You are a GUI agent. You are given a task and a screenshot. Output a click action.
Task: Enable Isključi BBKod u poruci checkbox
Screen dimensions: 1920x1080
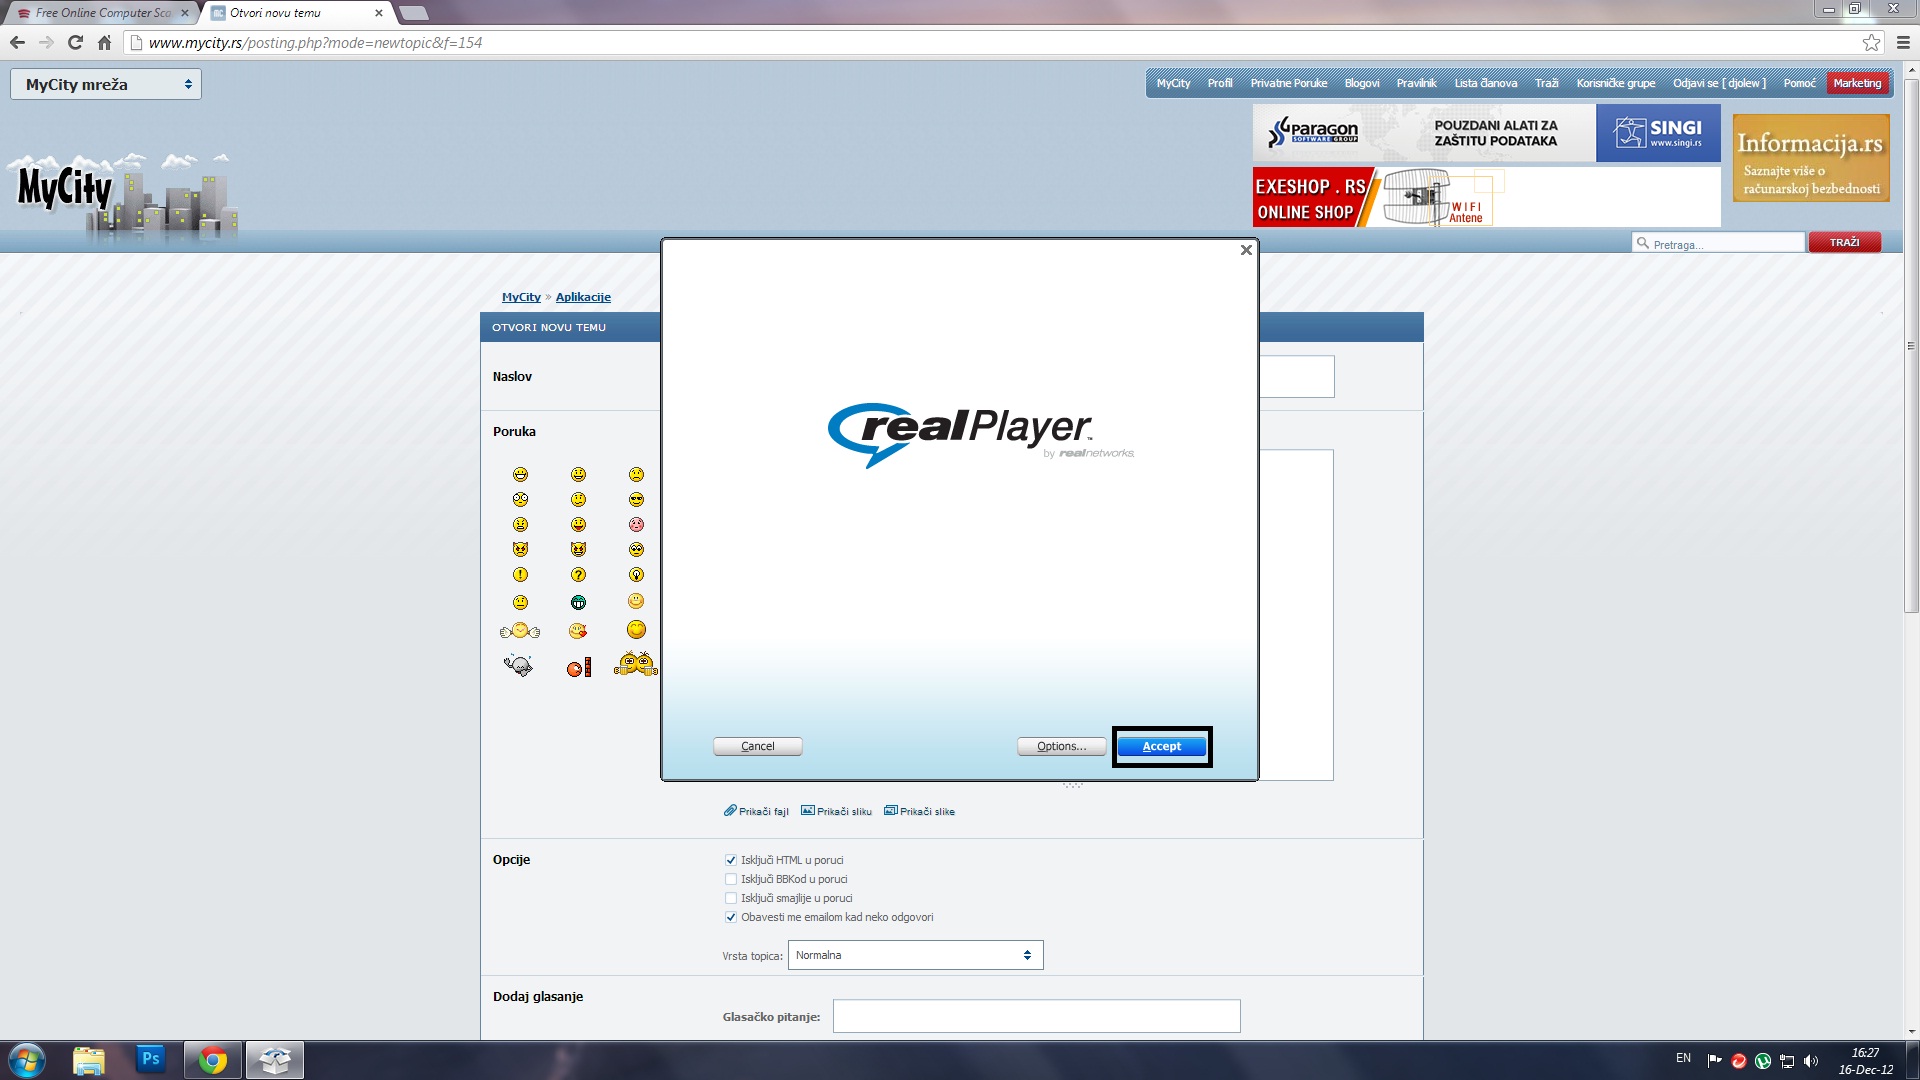click(731, 879)
